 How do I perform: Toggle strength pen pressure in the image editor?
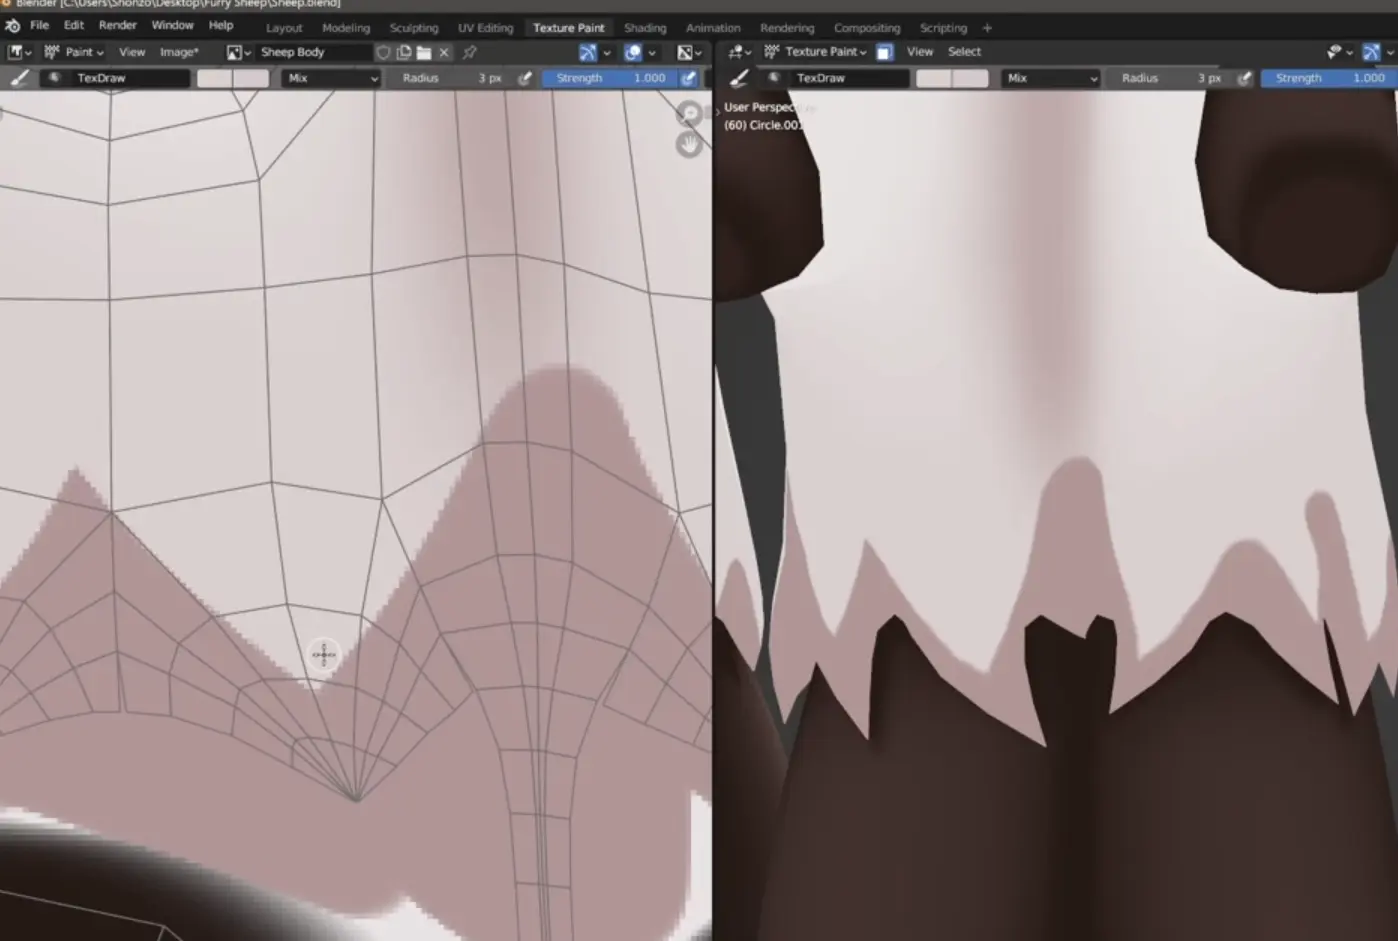coord(689,78)
